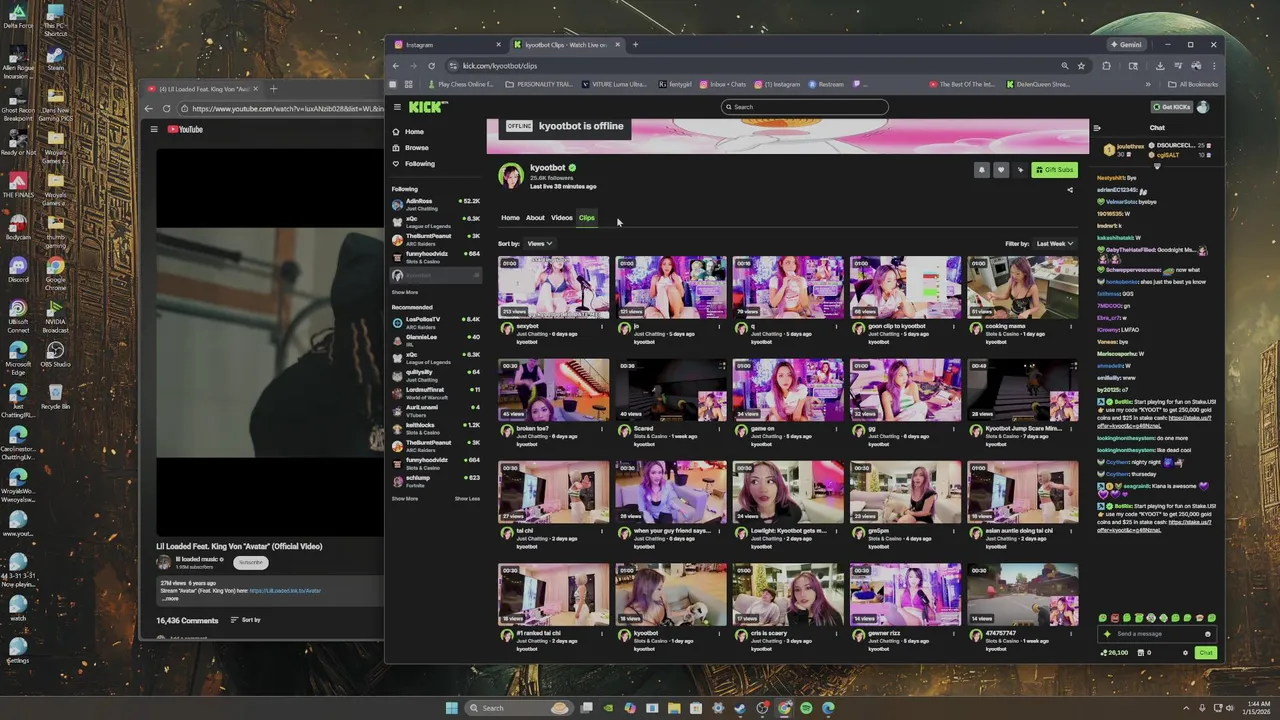The height and width of the screenshot is (720, 1280).
Task: Open options menu for 'game on' clip
Action: click(836, 428)
